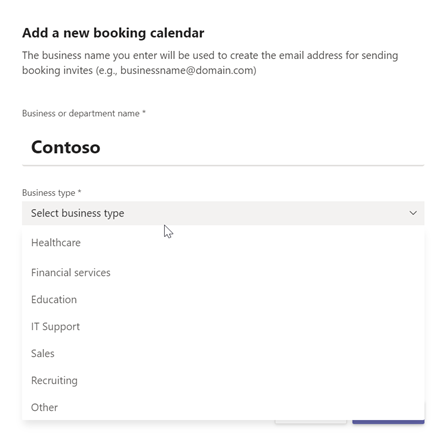Click the description about sending booking invites

pyautogui.click(x=210, y=63)
